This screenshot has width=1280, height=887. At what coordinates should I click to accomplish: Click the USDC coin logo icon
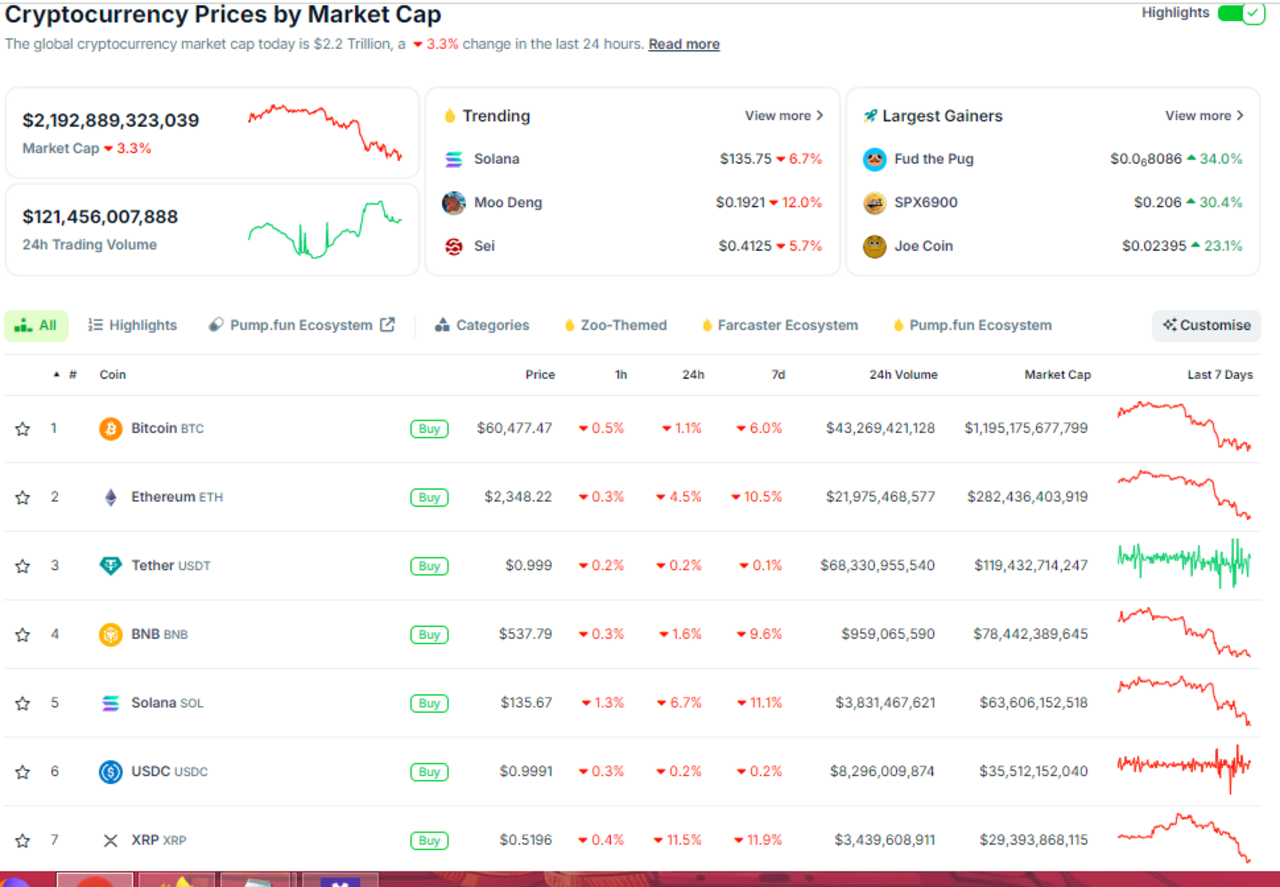click(x=110, y=772)
